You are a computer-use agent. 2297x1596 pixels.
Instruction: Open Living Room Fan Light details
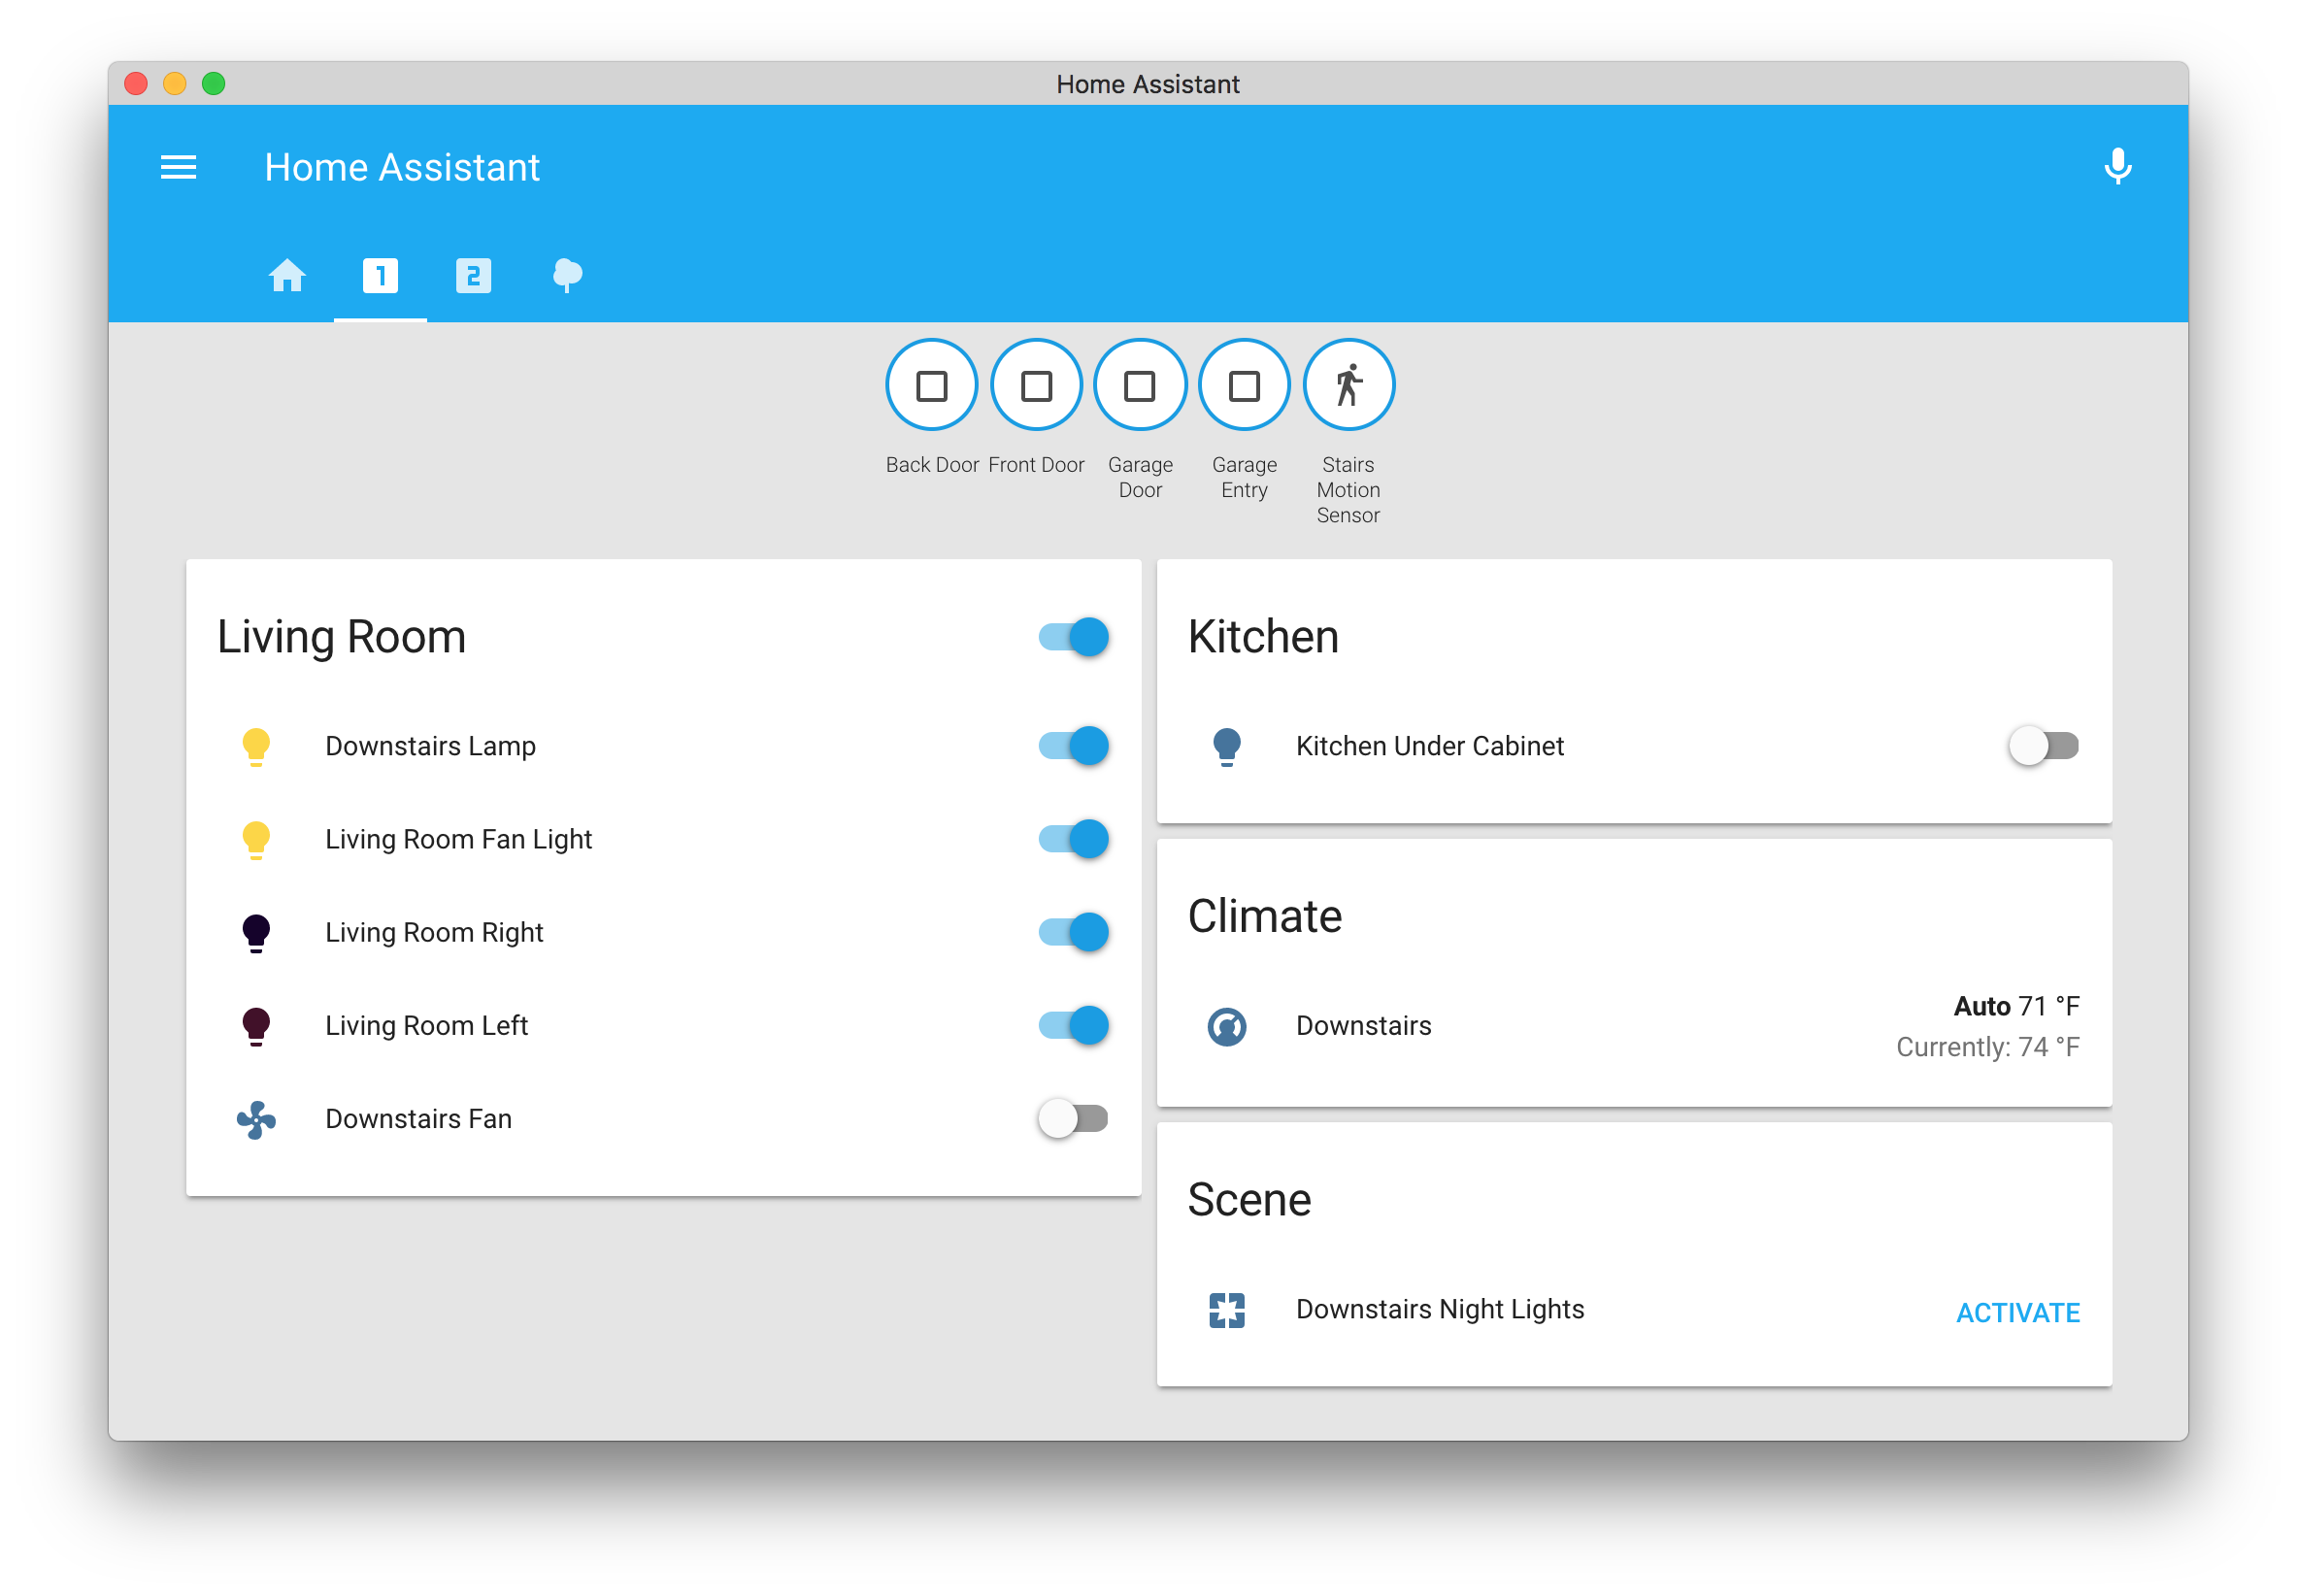point(458,839)
